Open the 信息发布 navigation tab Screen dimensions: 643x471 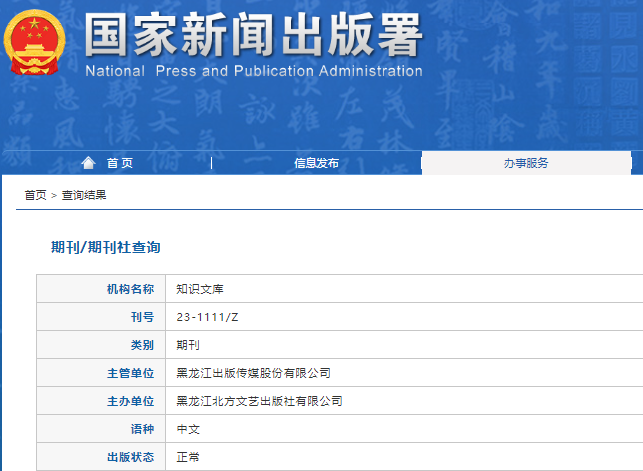coord(316,163)
